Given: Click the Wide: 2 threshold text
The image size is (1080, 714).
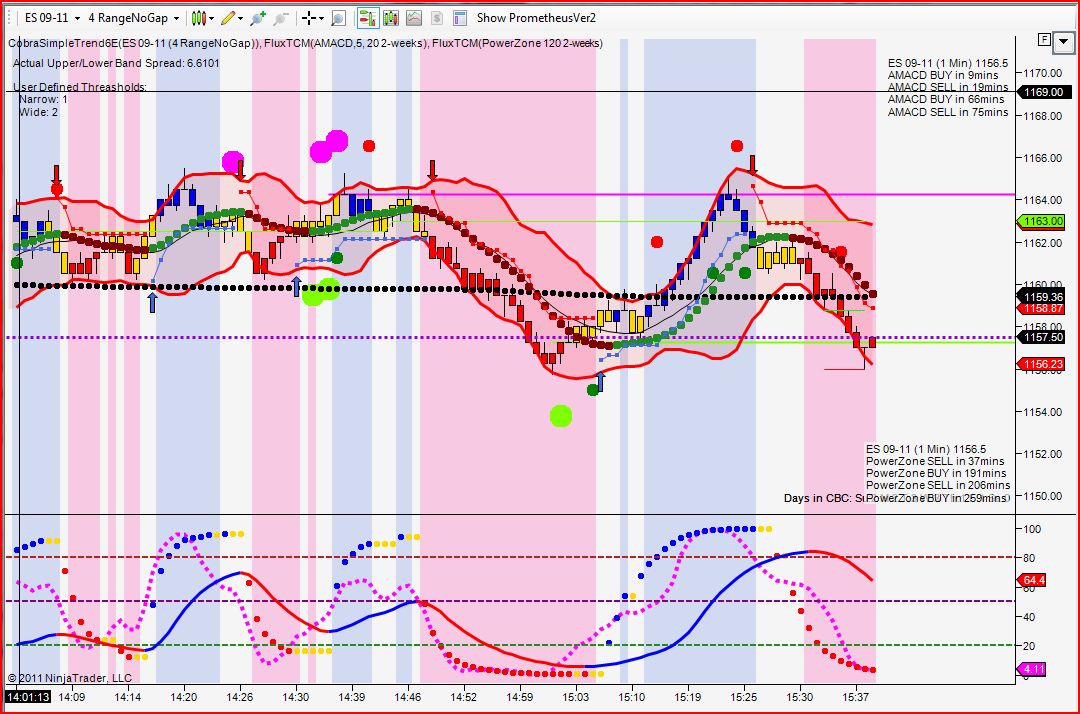Looking at the screenshot, I should pyautogui.click(x=39, y=112).
